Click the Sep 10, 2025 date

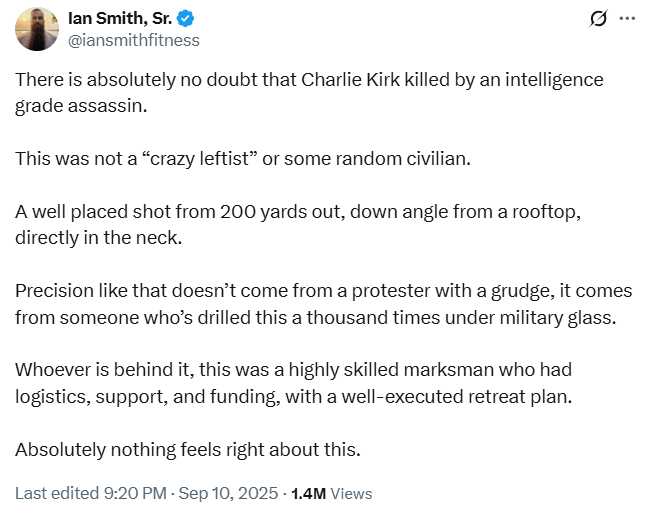[229, 493]
